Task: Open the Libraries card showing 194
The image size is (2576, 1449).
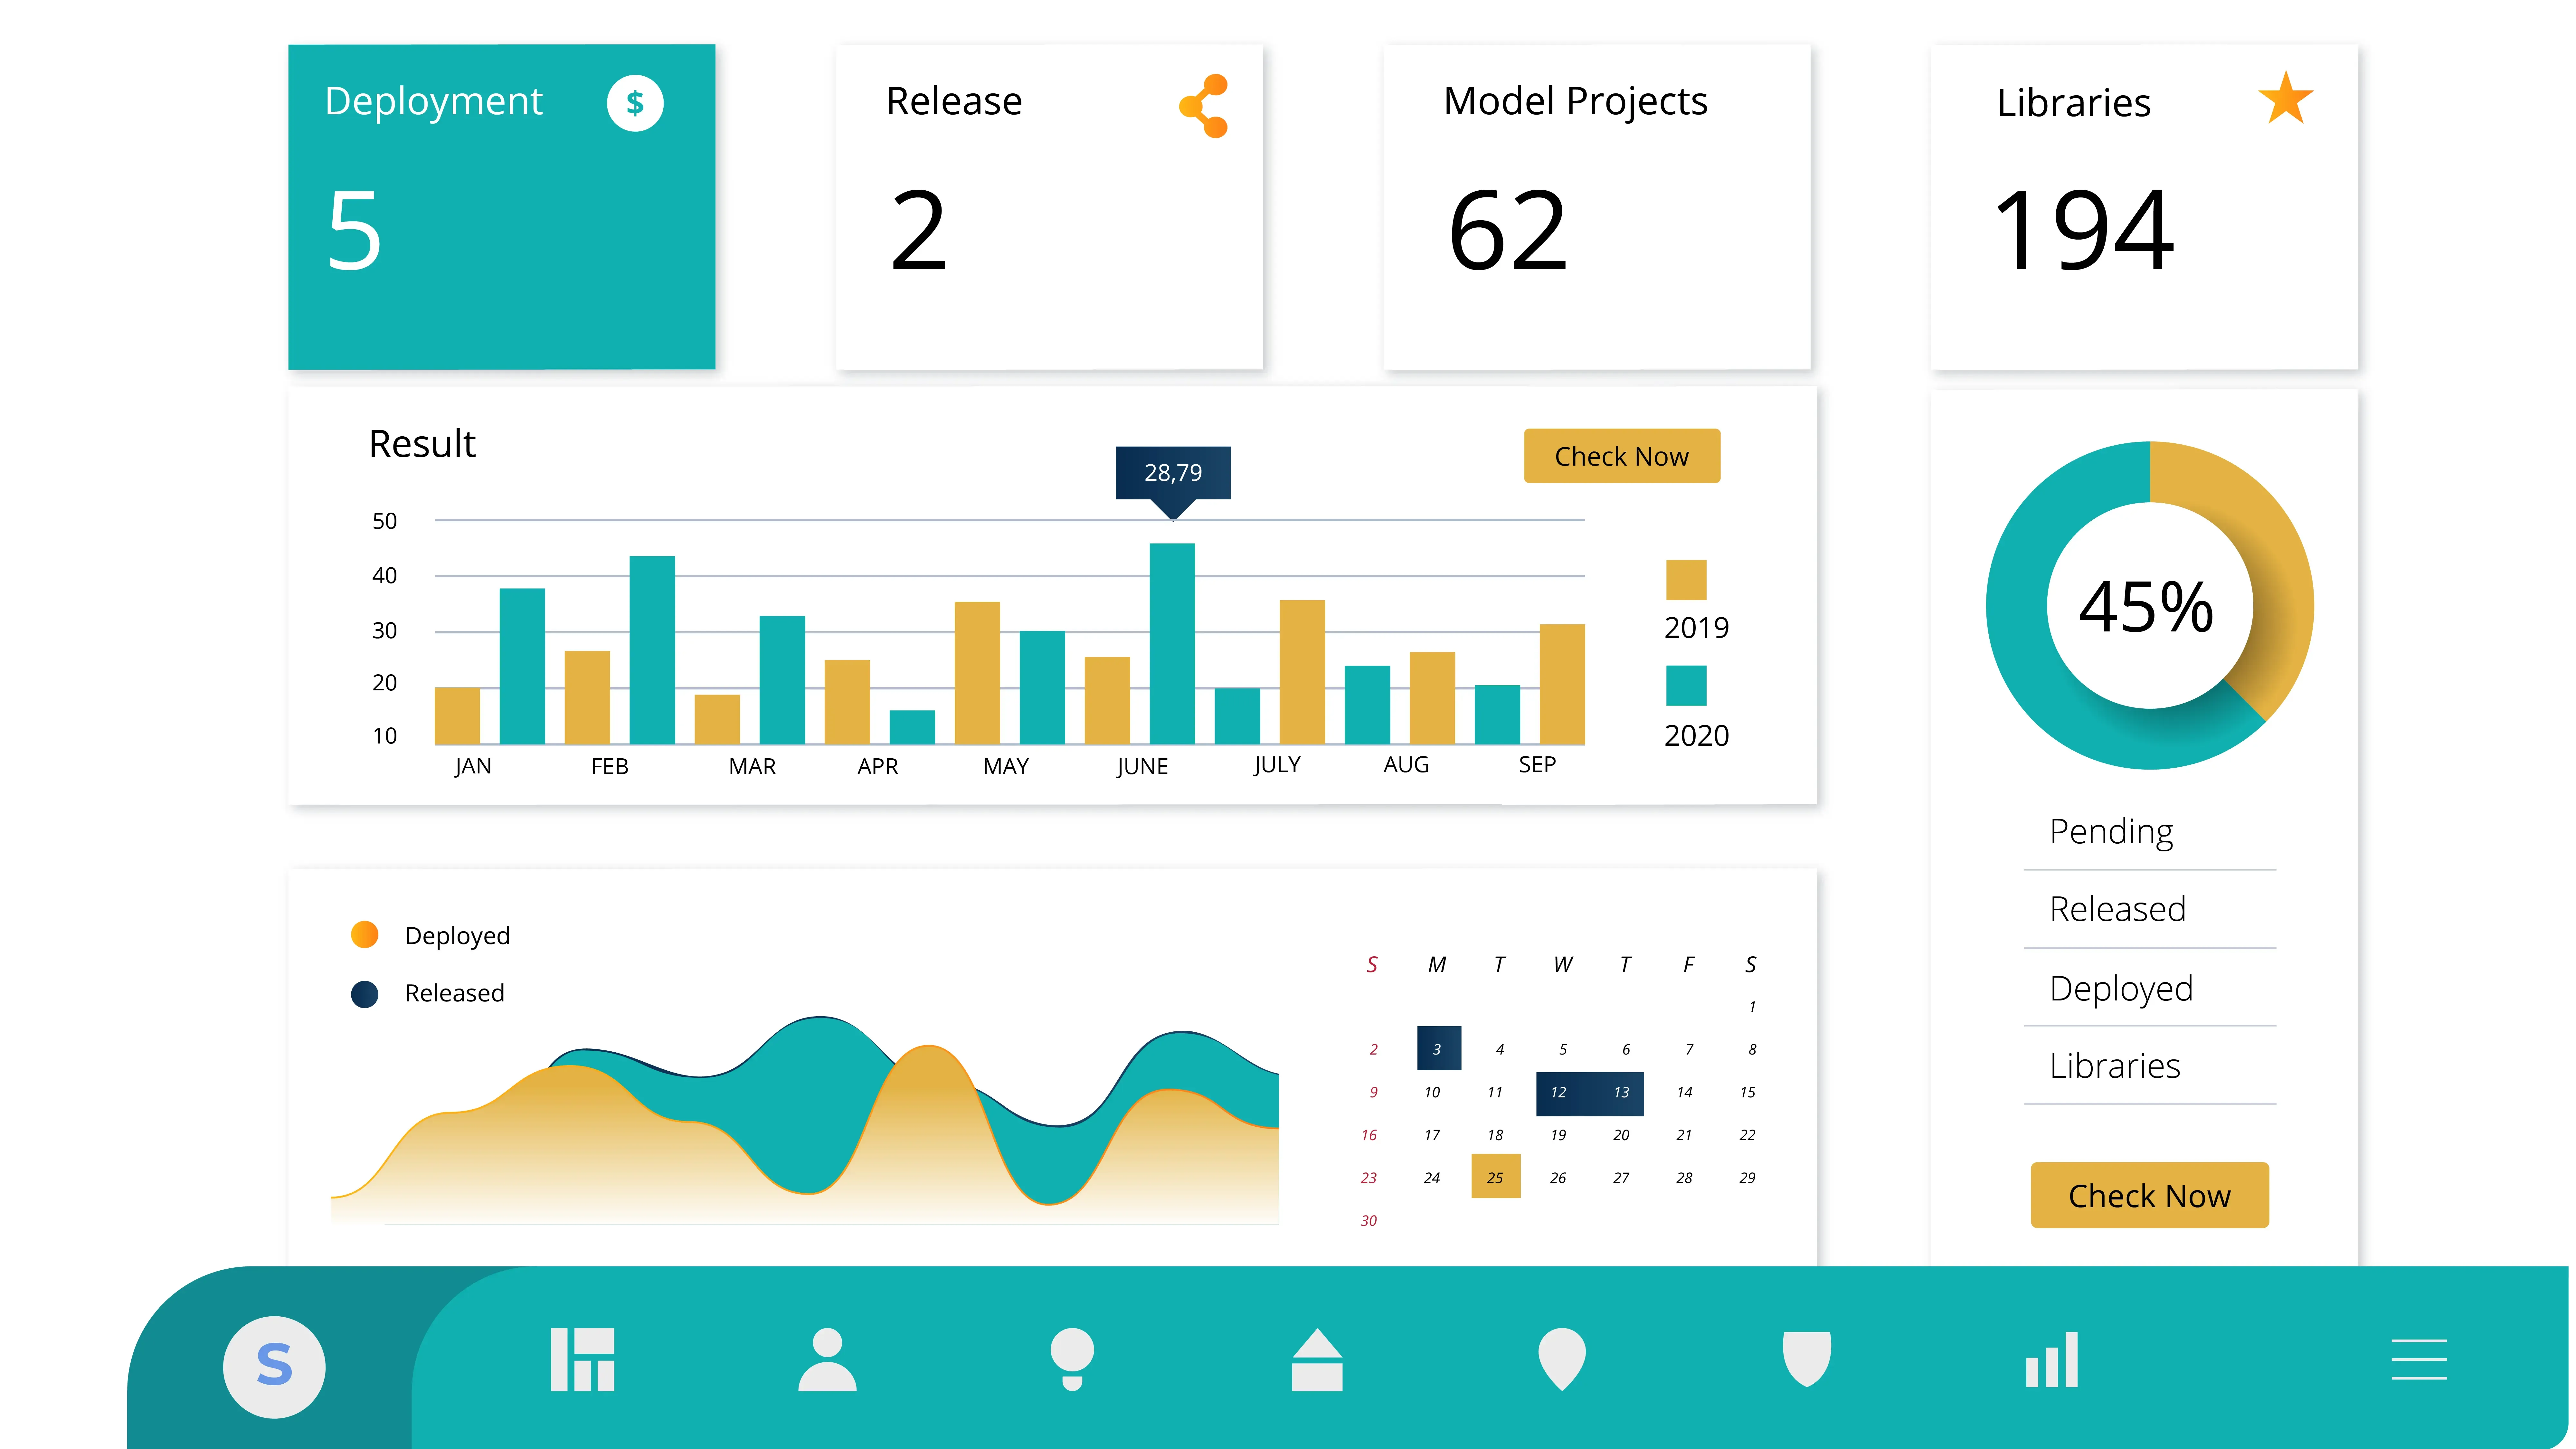Action: point(2144,207)
